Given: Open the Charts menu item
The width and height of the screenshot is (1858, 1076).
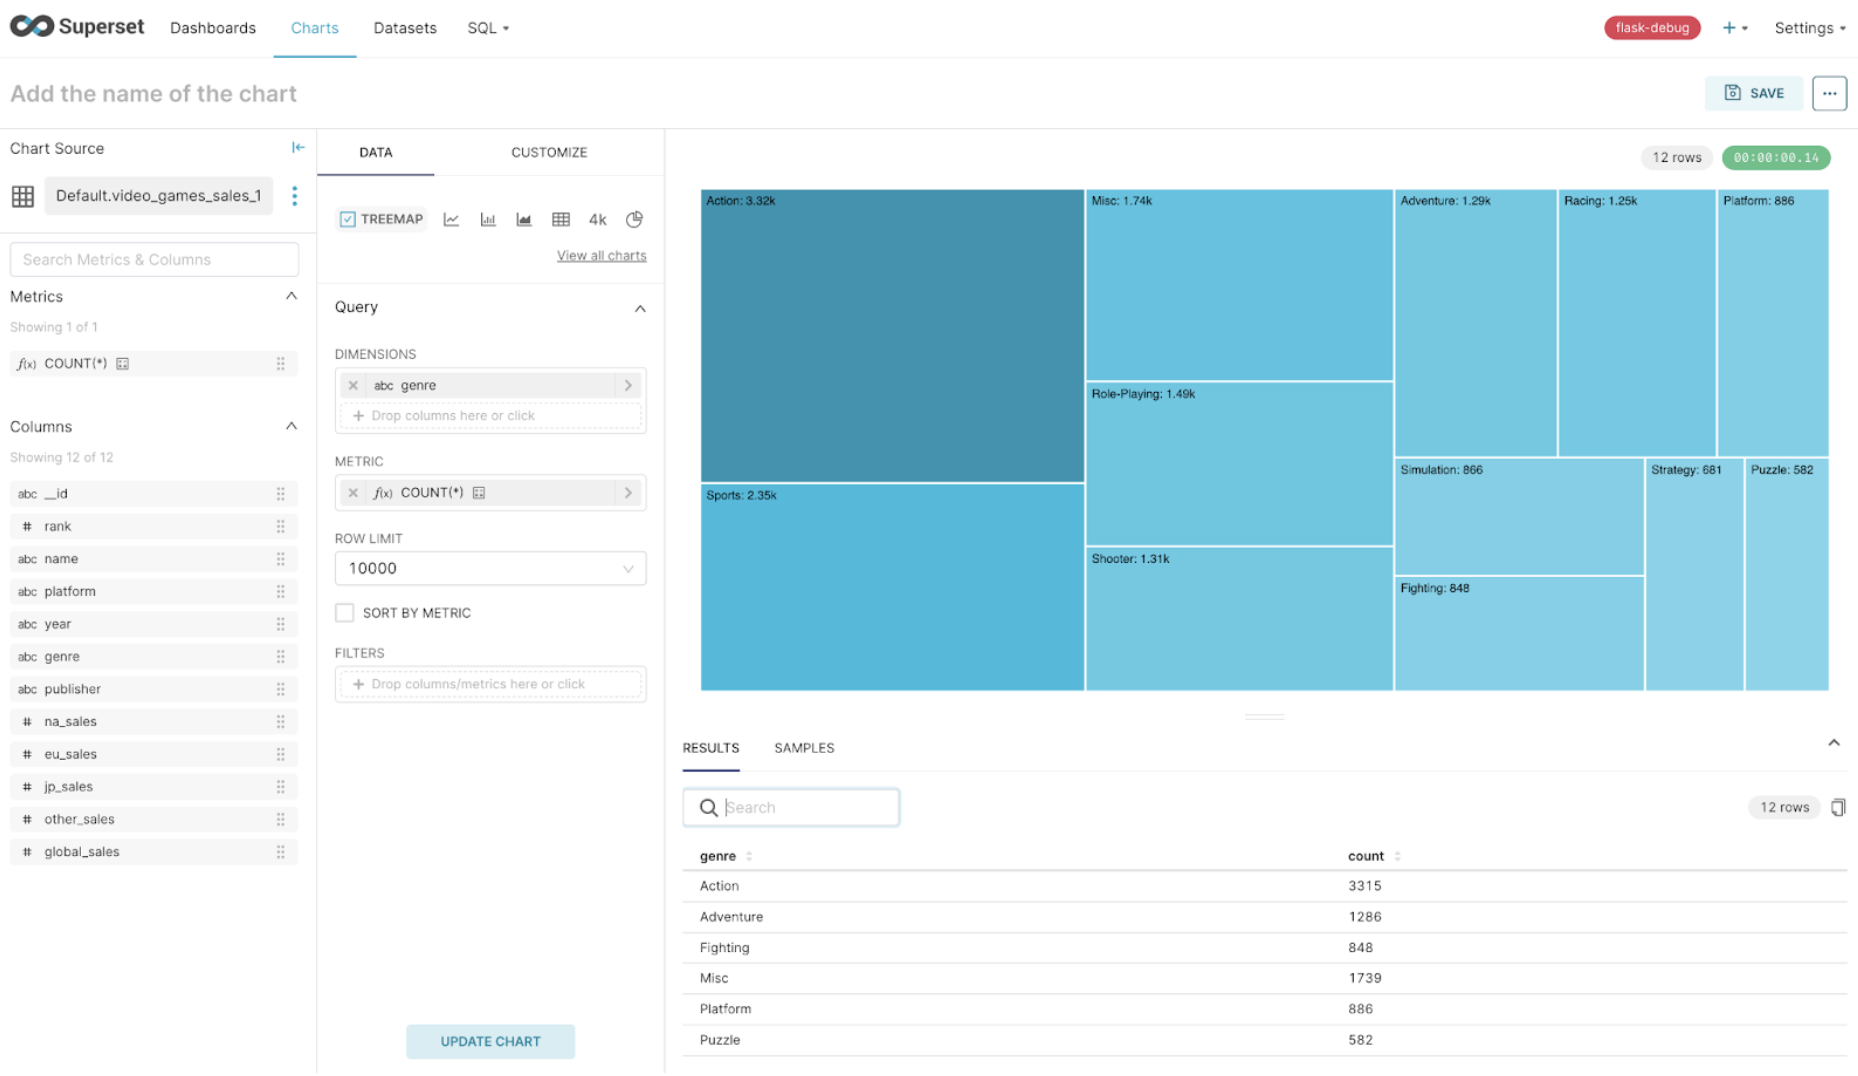Looking at the screenshot, I should pyautogui.click(x=314, y=28).
